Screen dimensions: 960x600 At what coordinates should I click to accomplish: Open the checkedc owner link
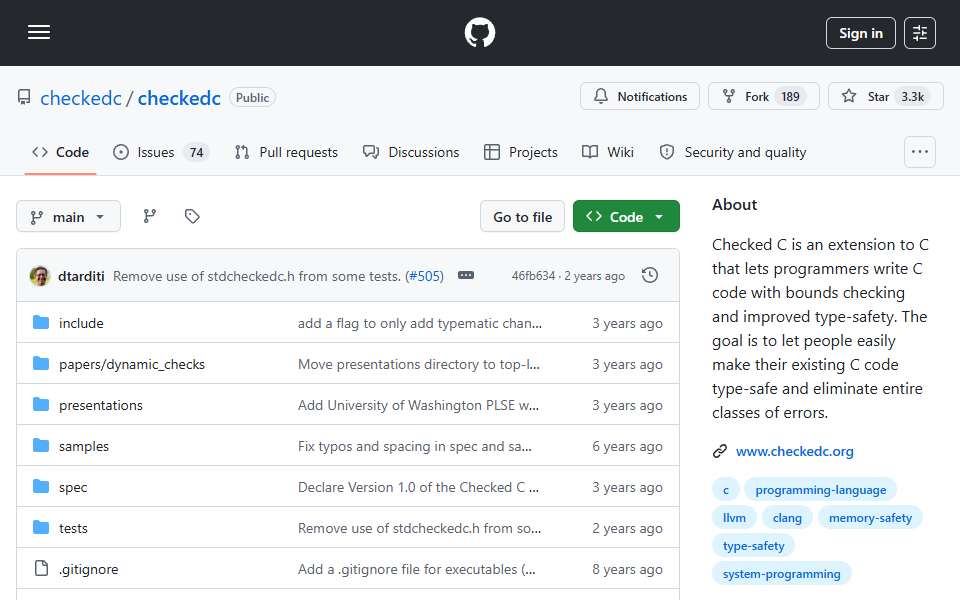(81, 98)
